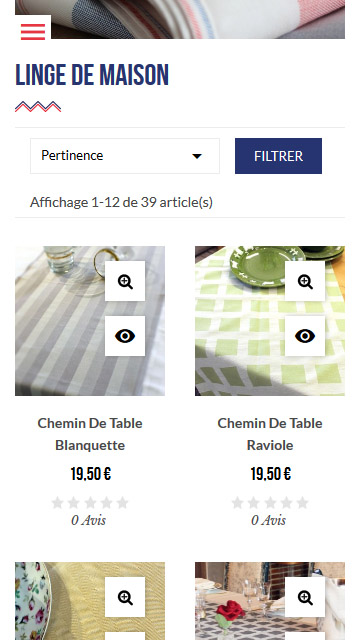360x640 pixels.
Task: Open 0 Avis link for Raviole
Action: pos(269,520)
